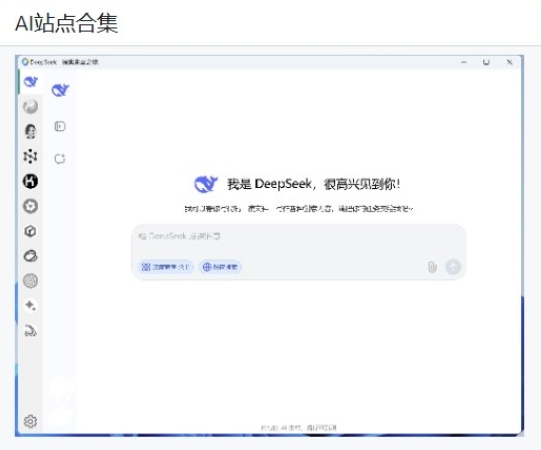Send the message with the up-arrow button
Viewport: 542px width, 450px height.
point(453,267)
